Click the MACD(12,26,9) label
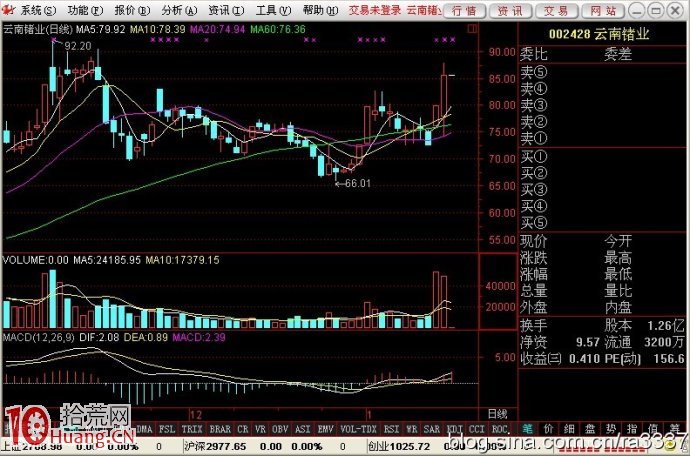The image size is (690, 456). click(x=39, y=338)
